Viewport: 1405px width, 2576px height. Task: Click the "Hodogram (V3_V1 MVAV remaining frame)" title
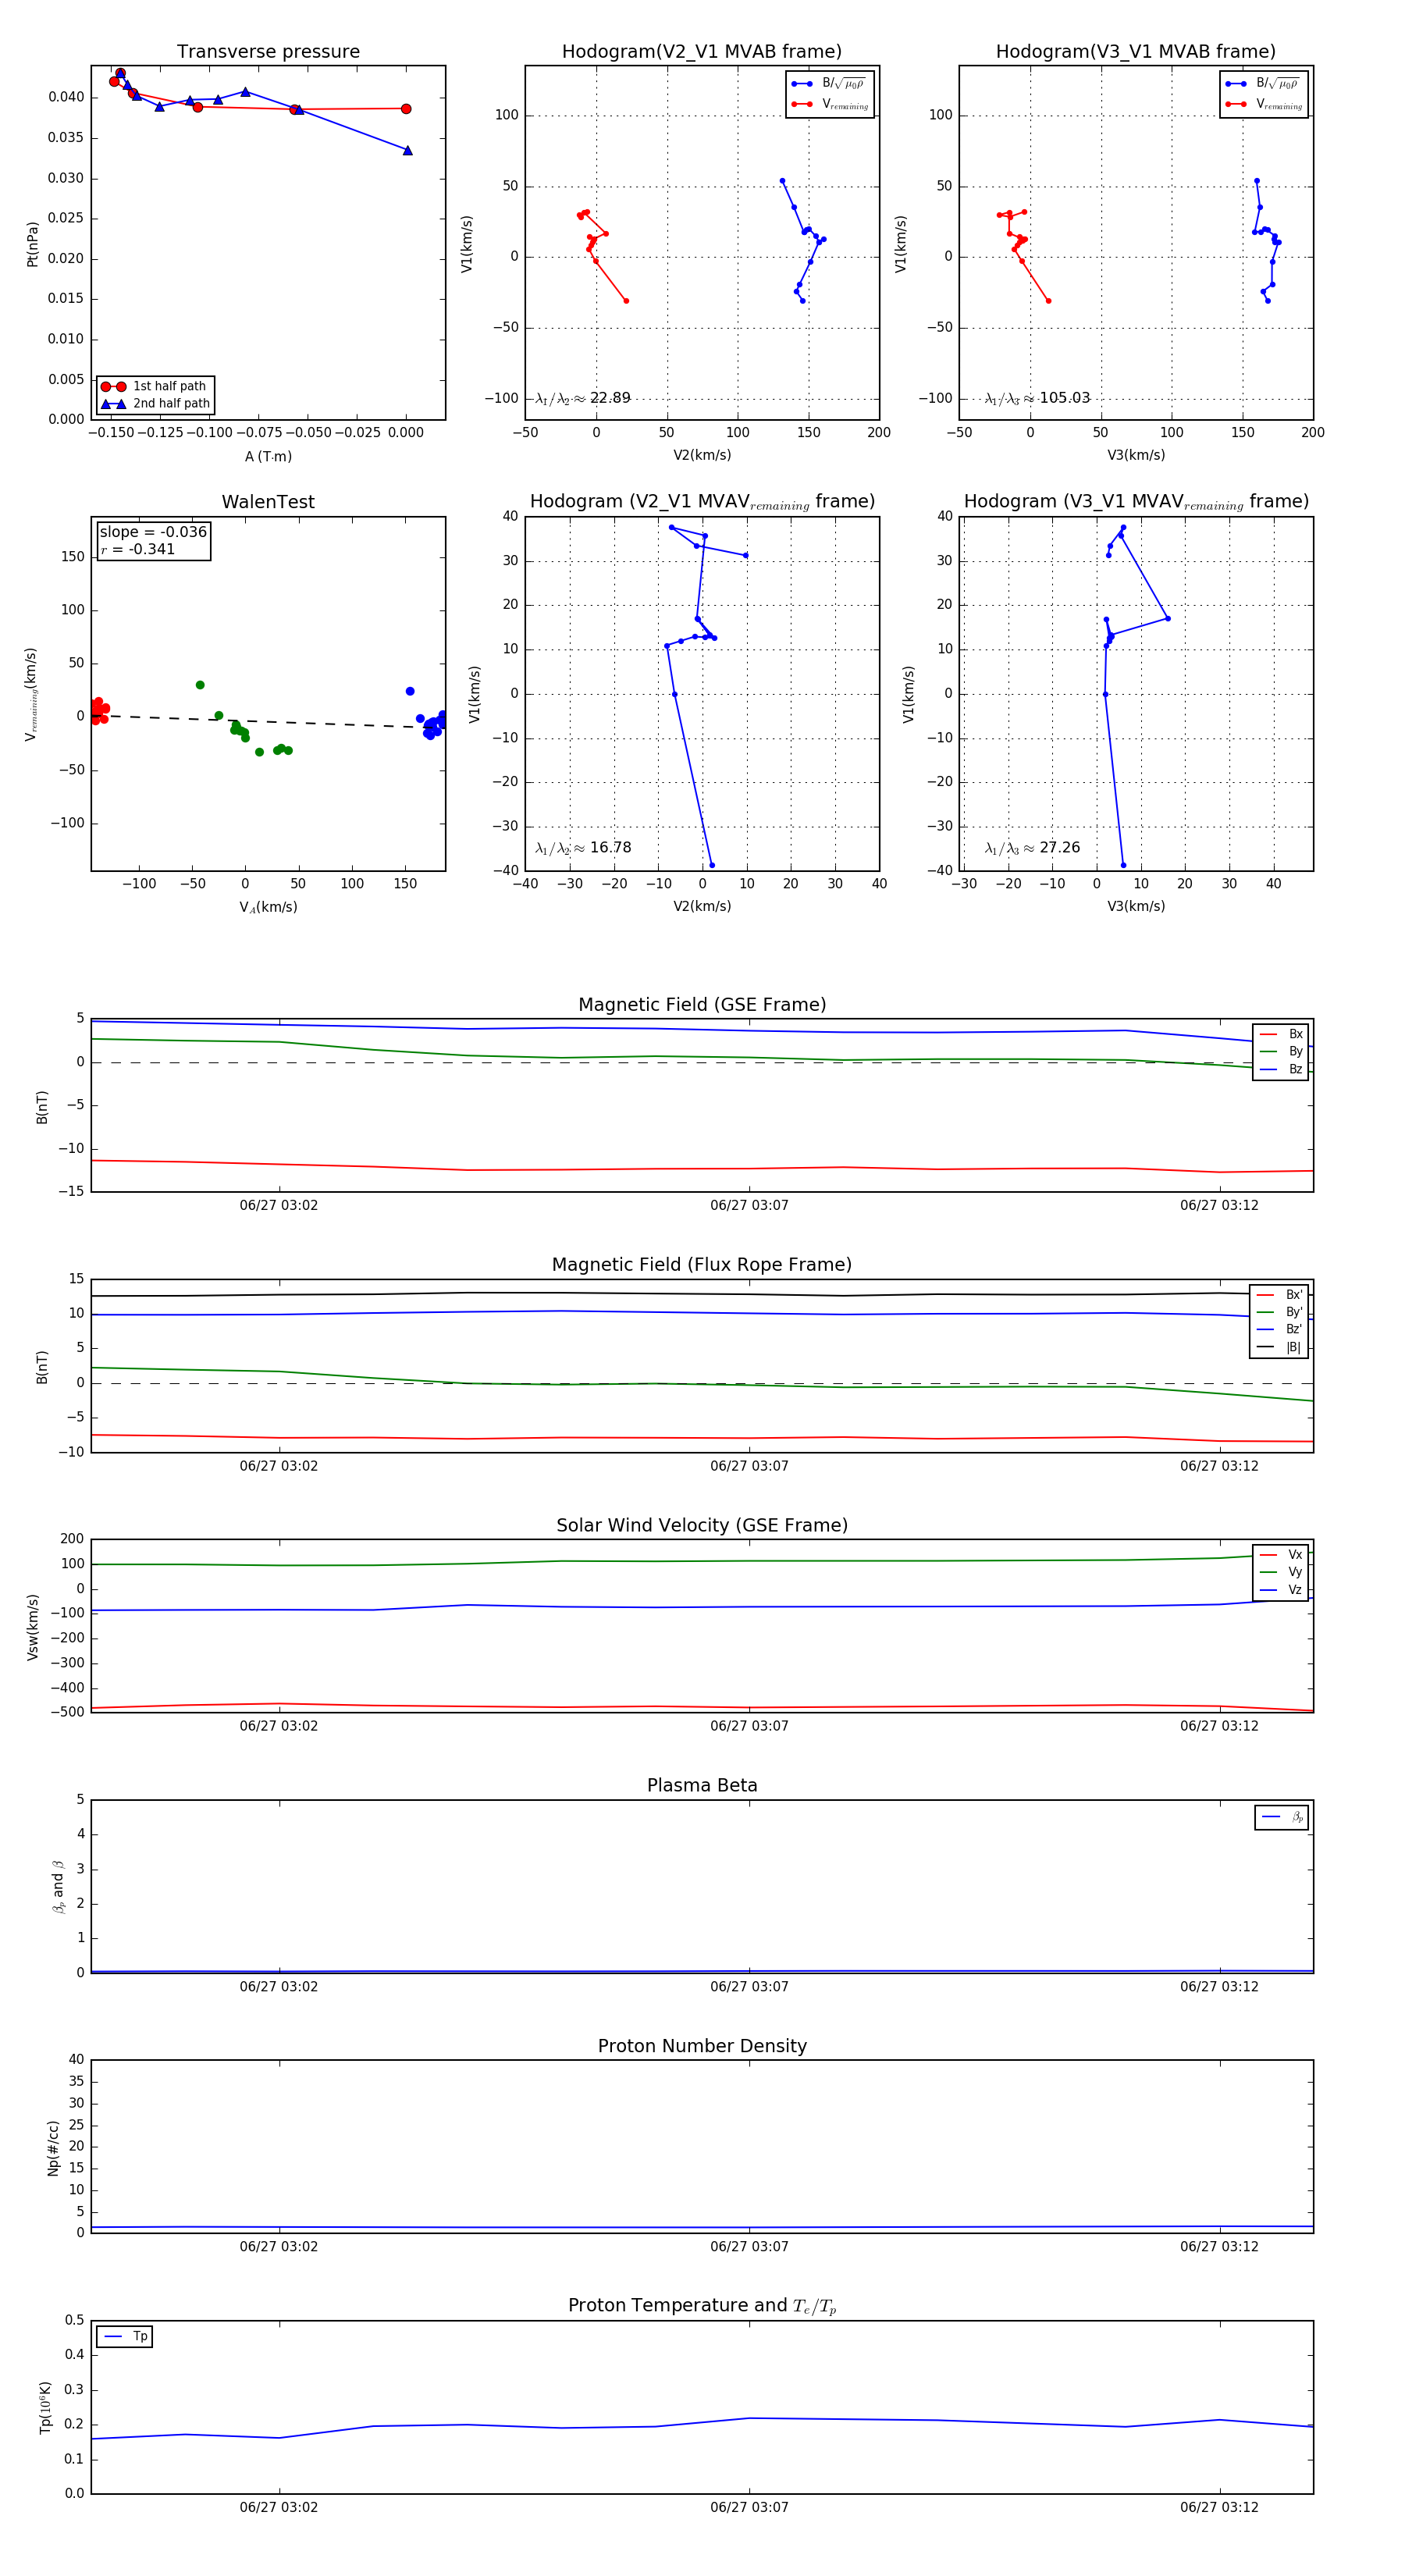[x=1136, y=502]
